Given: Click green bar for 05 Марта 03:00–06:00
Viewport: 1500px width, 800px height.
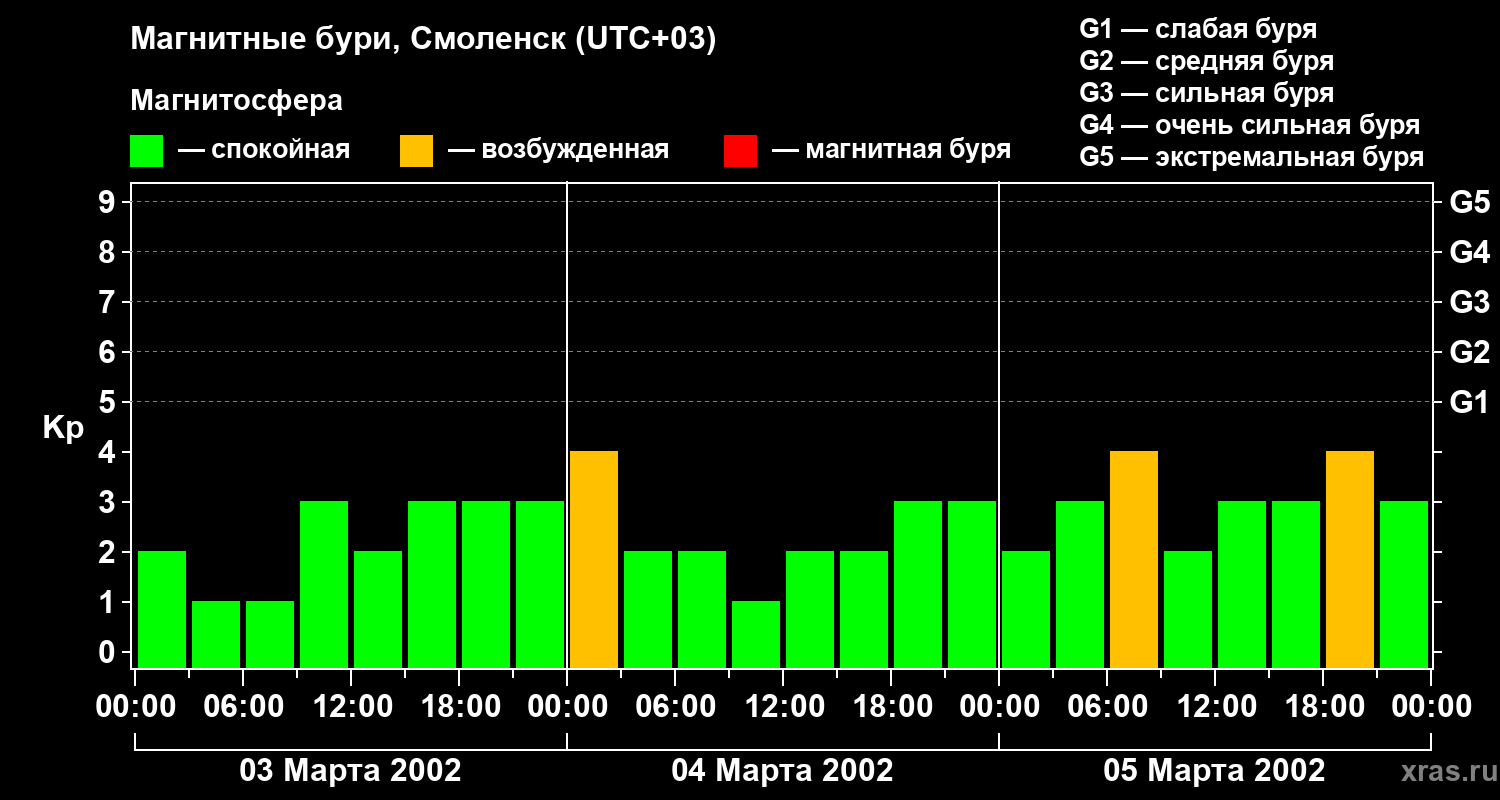Looking at the screenshot, I should click(1080, 584).
